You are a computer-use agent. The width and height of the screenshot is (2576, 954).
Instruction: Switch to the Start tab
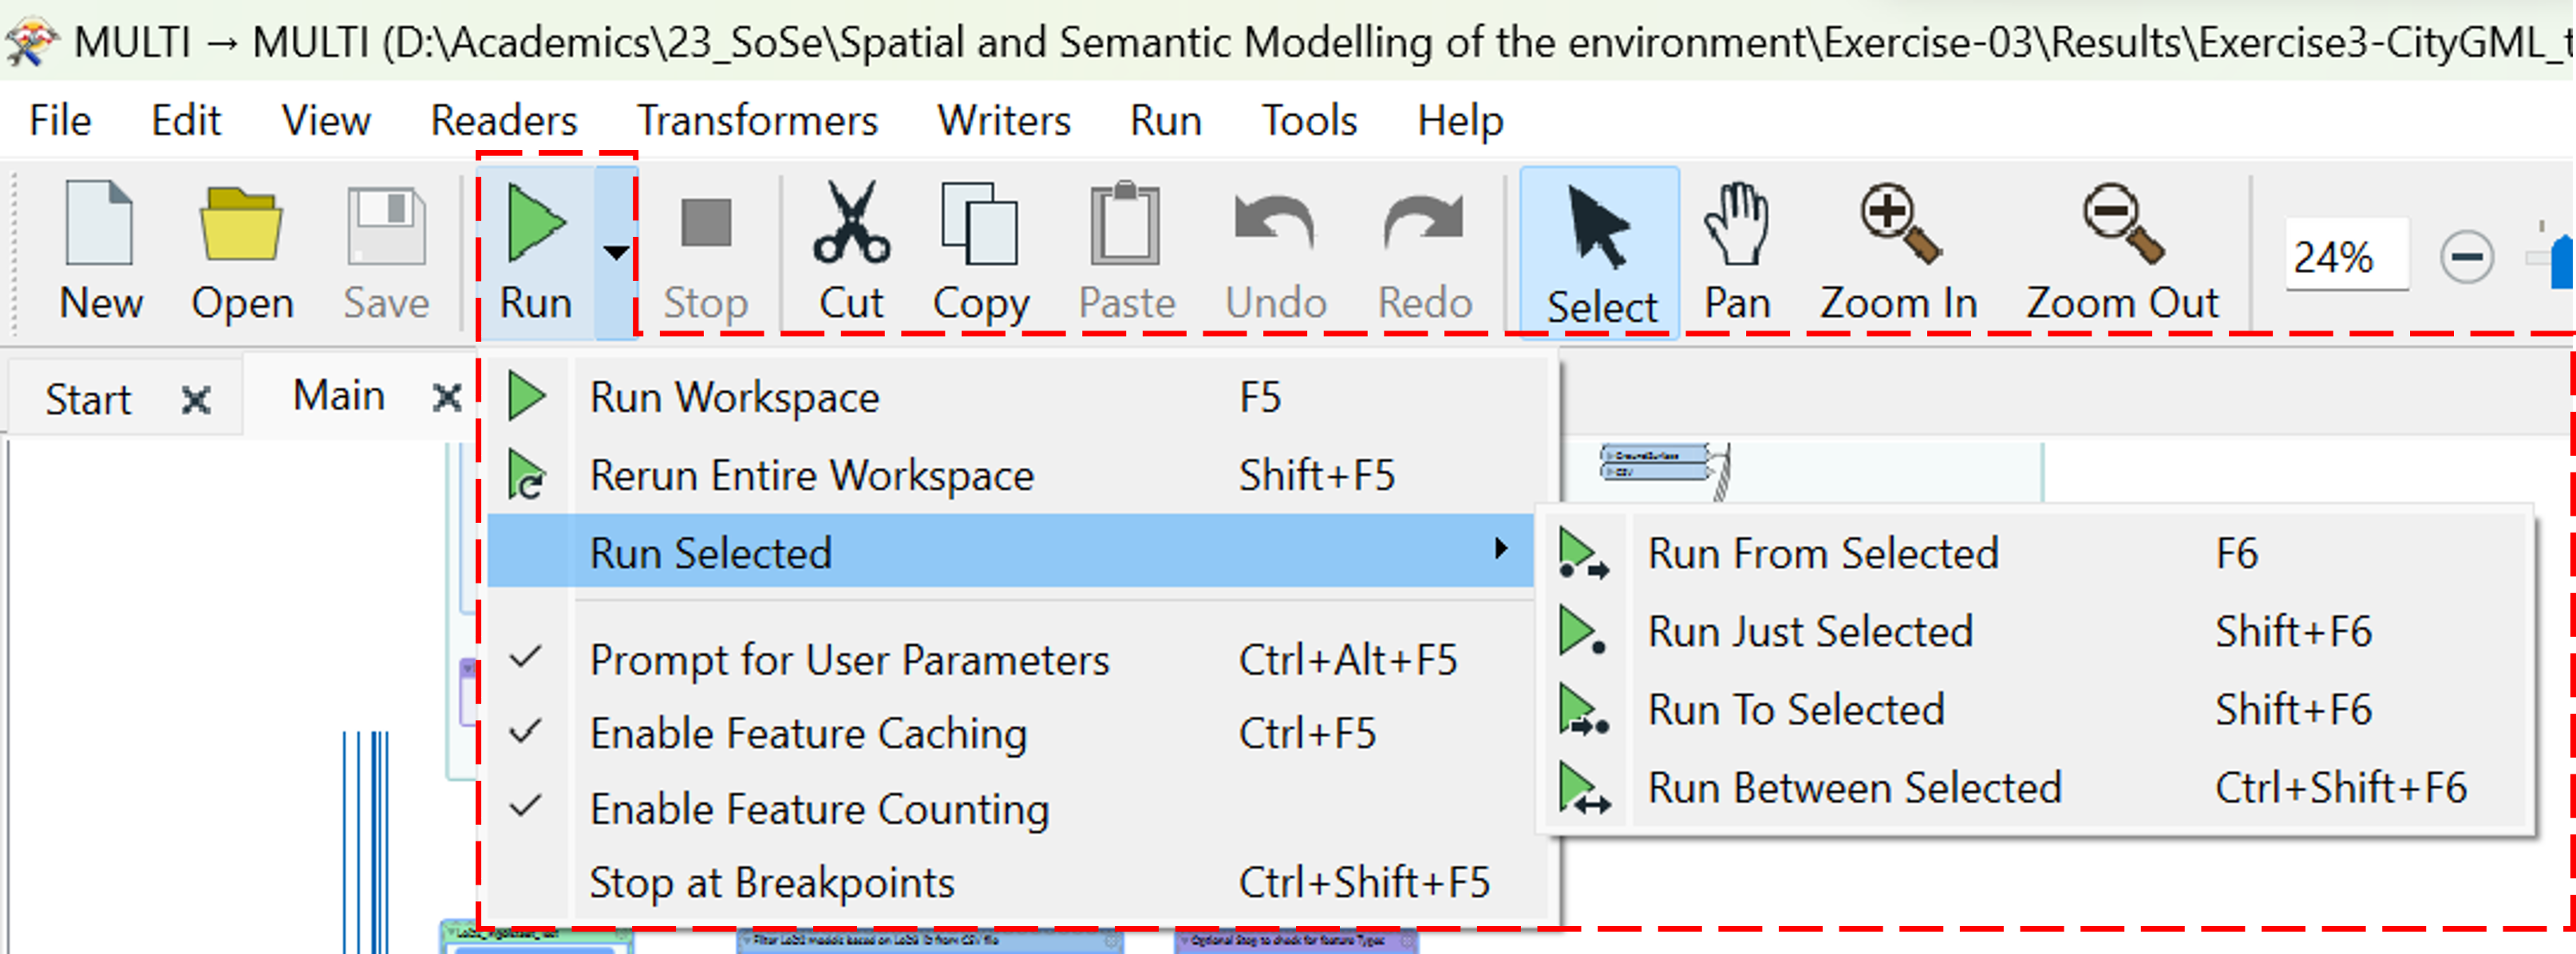click(88, 400)
